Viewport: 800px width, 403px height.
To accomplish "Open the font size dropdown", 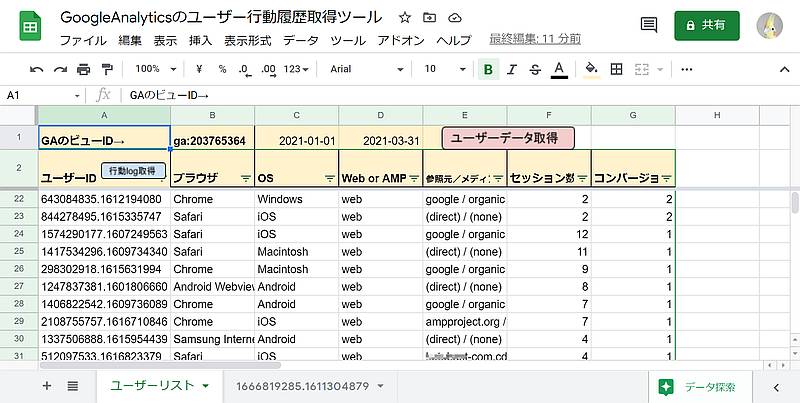I will tap(445, 69).
